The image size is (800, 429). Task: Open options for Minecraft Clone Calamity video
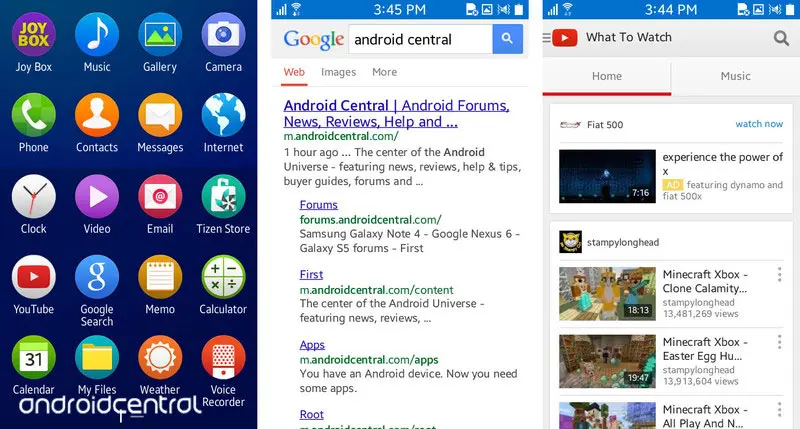pos(780,274)
